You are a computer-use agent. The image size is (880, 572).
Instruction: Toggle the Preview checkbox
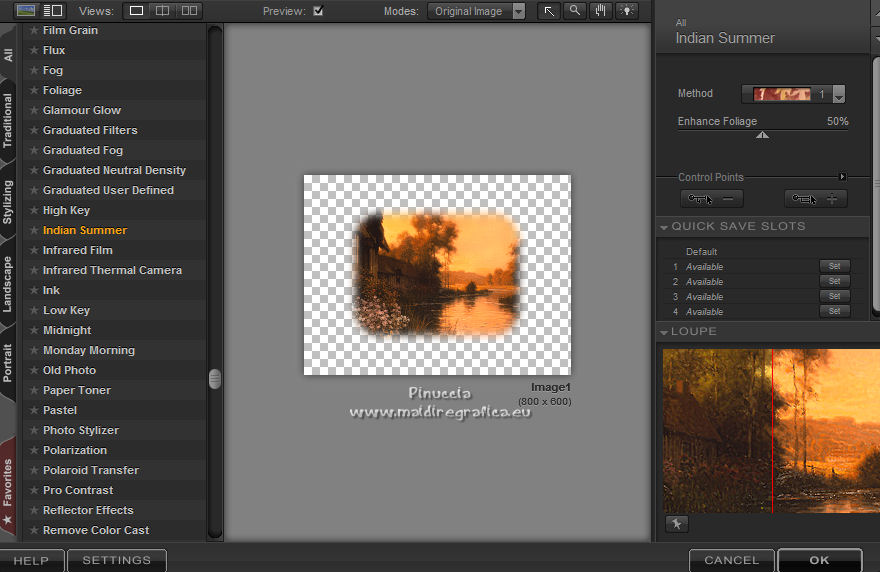pos(318,11)
